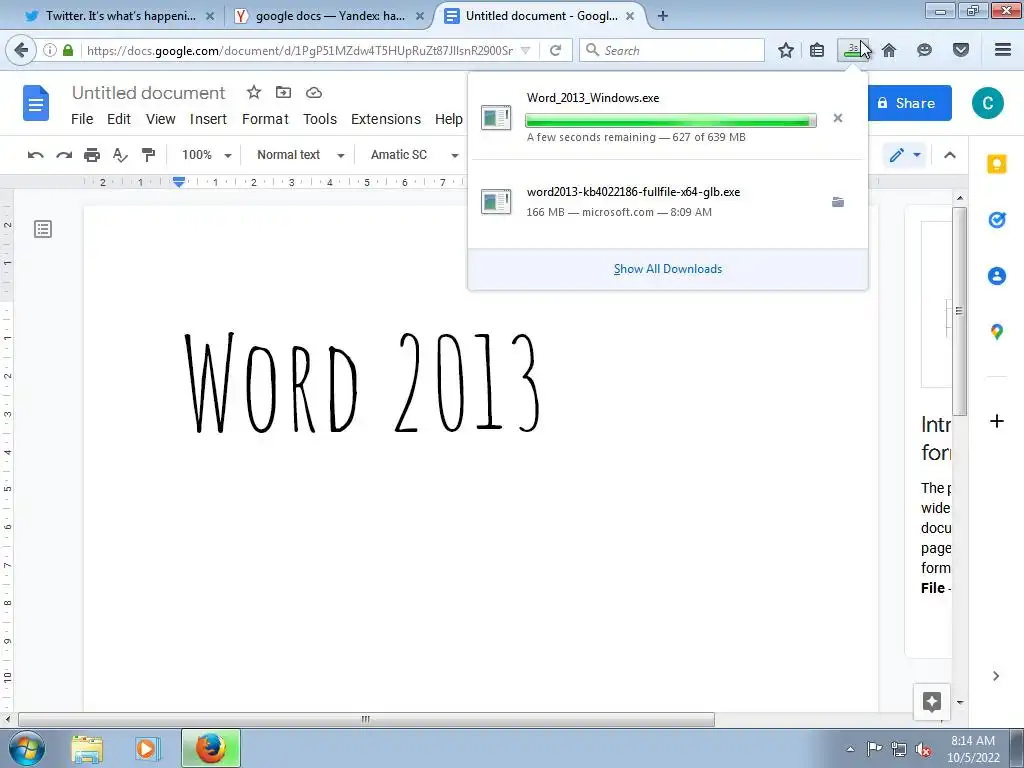Click the Explore button at bottom right
The height and width of the screenshot is (768, 1024).
tap(932, 702)
